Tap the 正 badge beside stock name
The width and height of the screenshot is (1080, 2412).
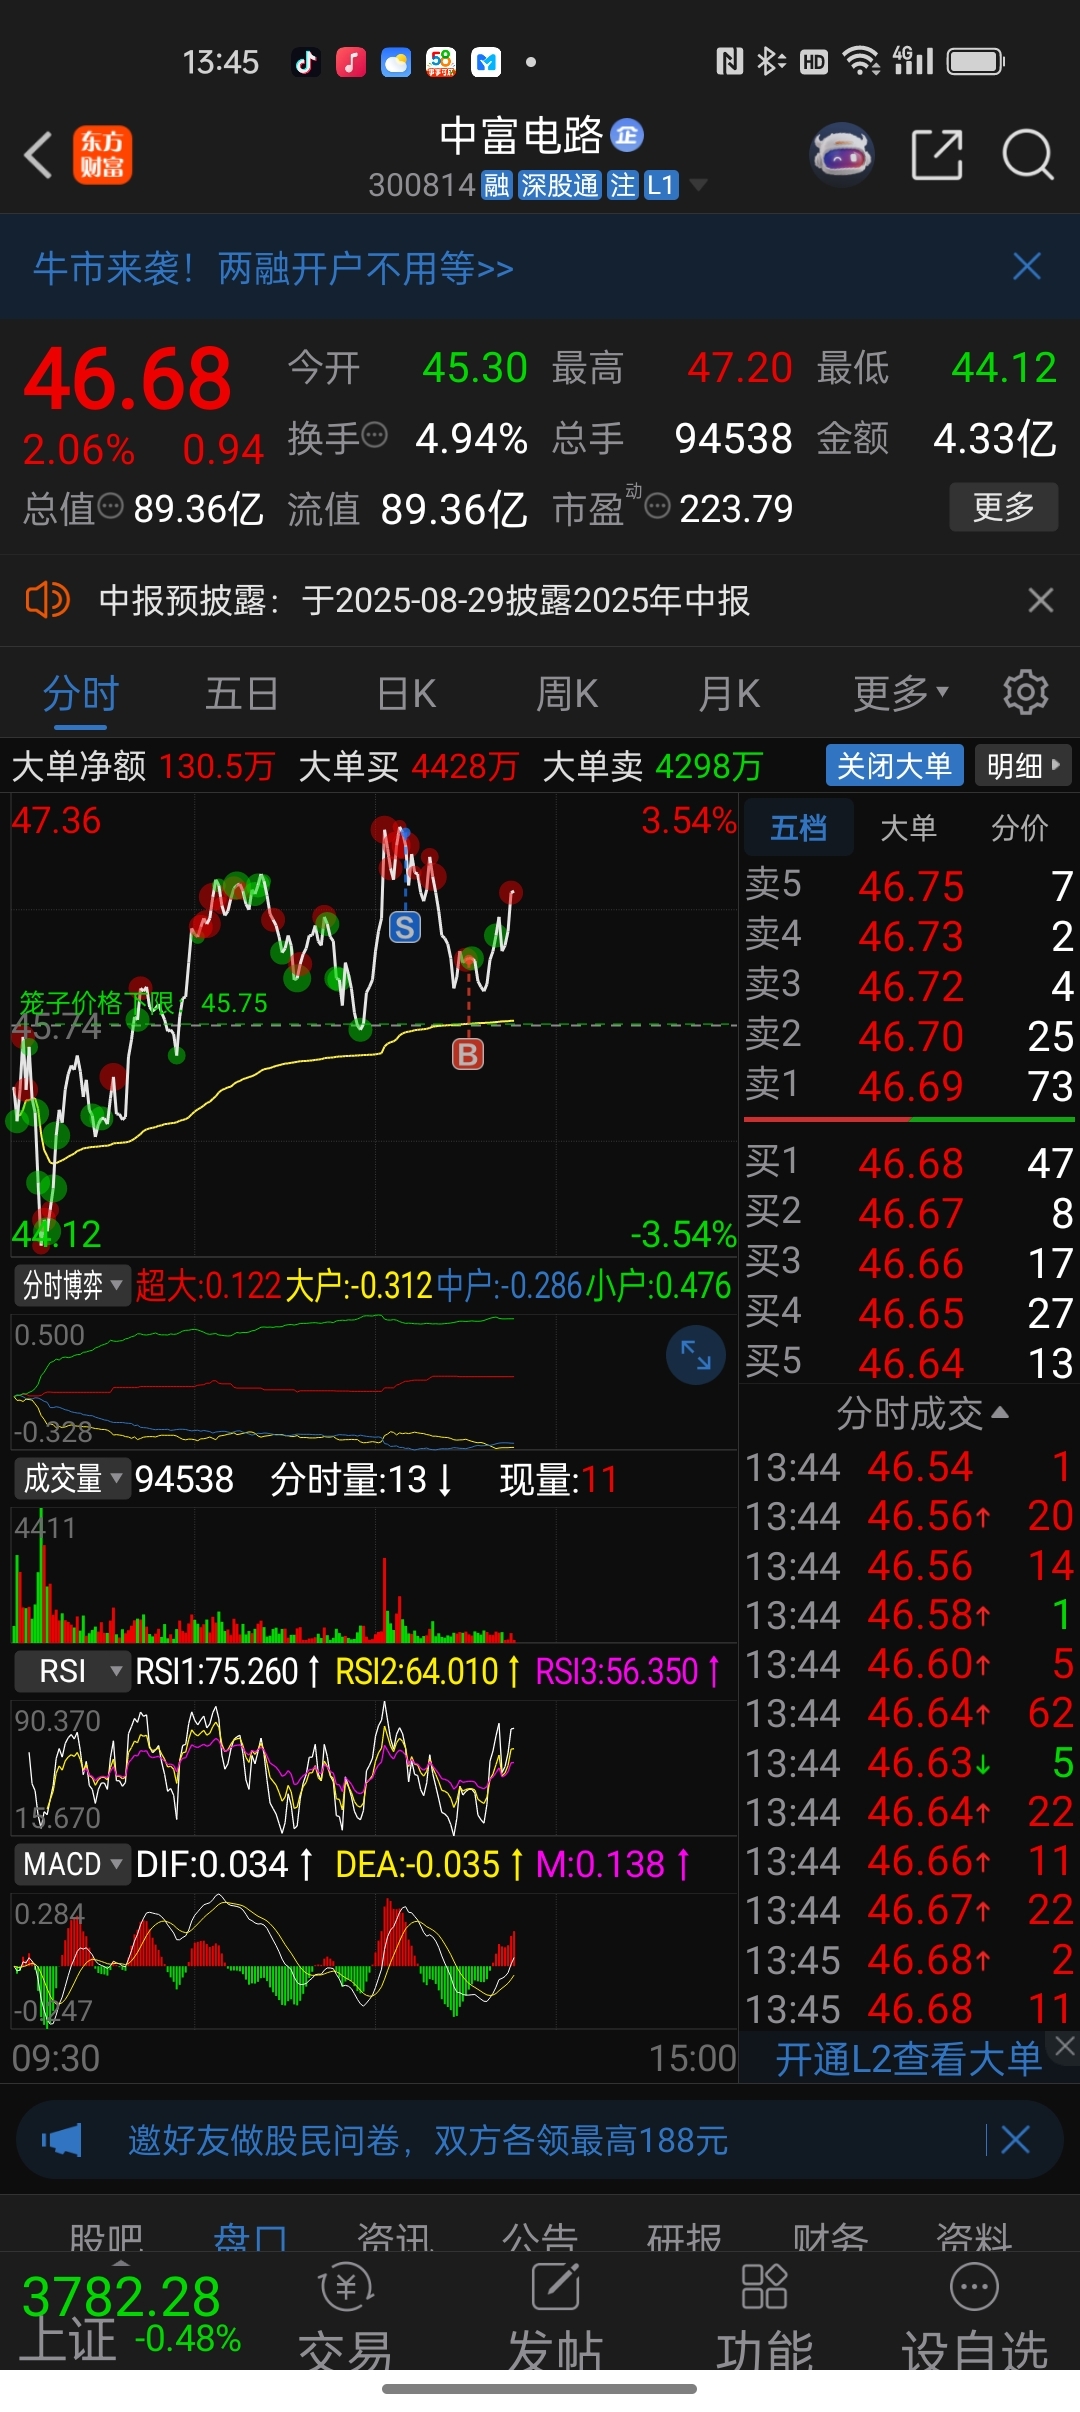point(627,135)
